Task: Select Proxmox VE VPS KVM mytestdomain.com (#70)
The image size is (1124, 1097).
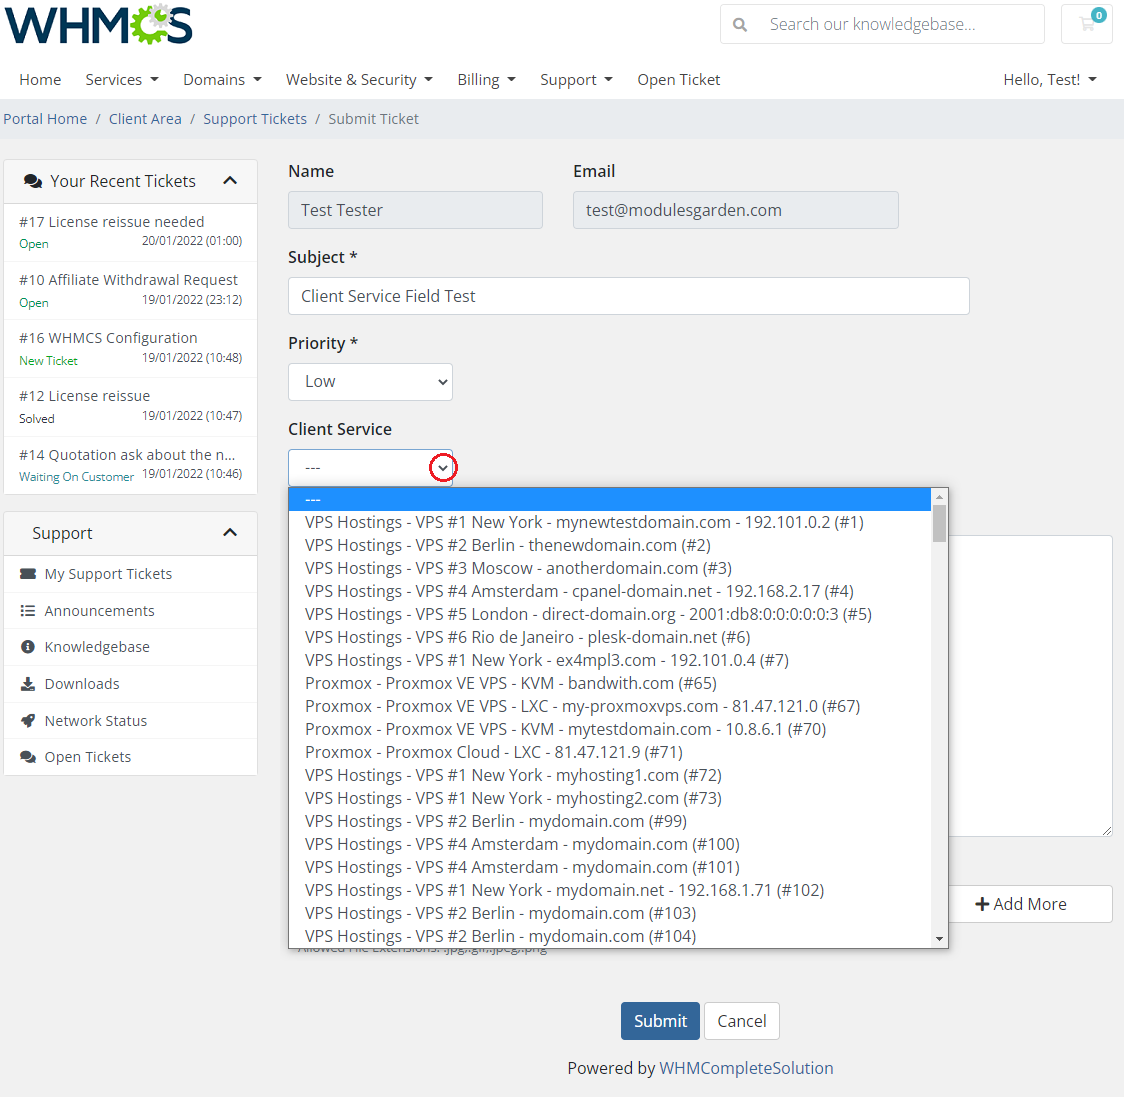Action: [x=609, y=728]
